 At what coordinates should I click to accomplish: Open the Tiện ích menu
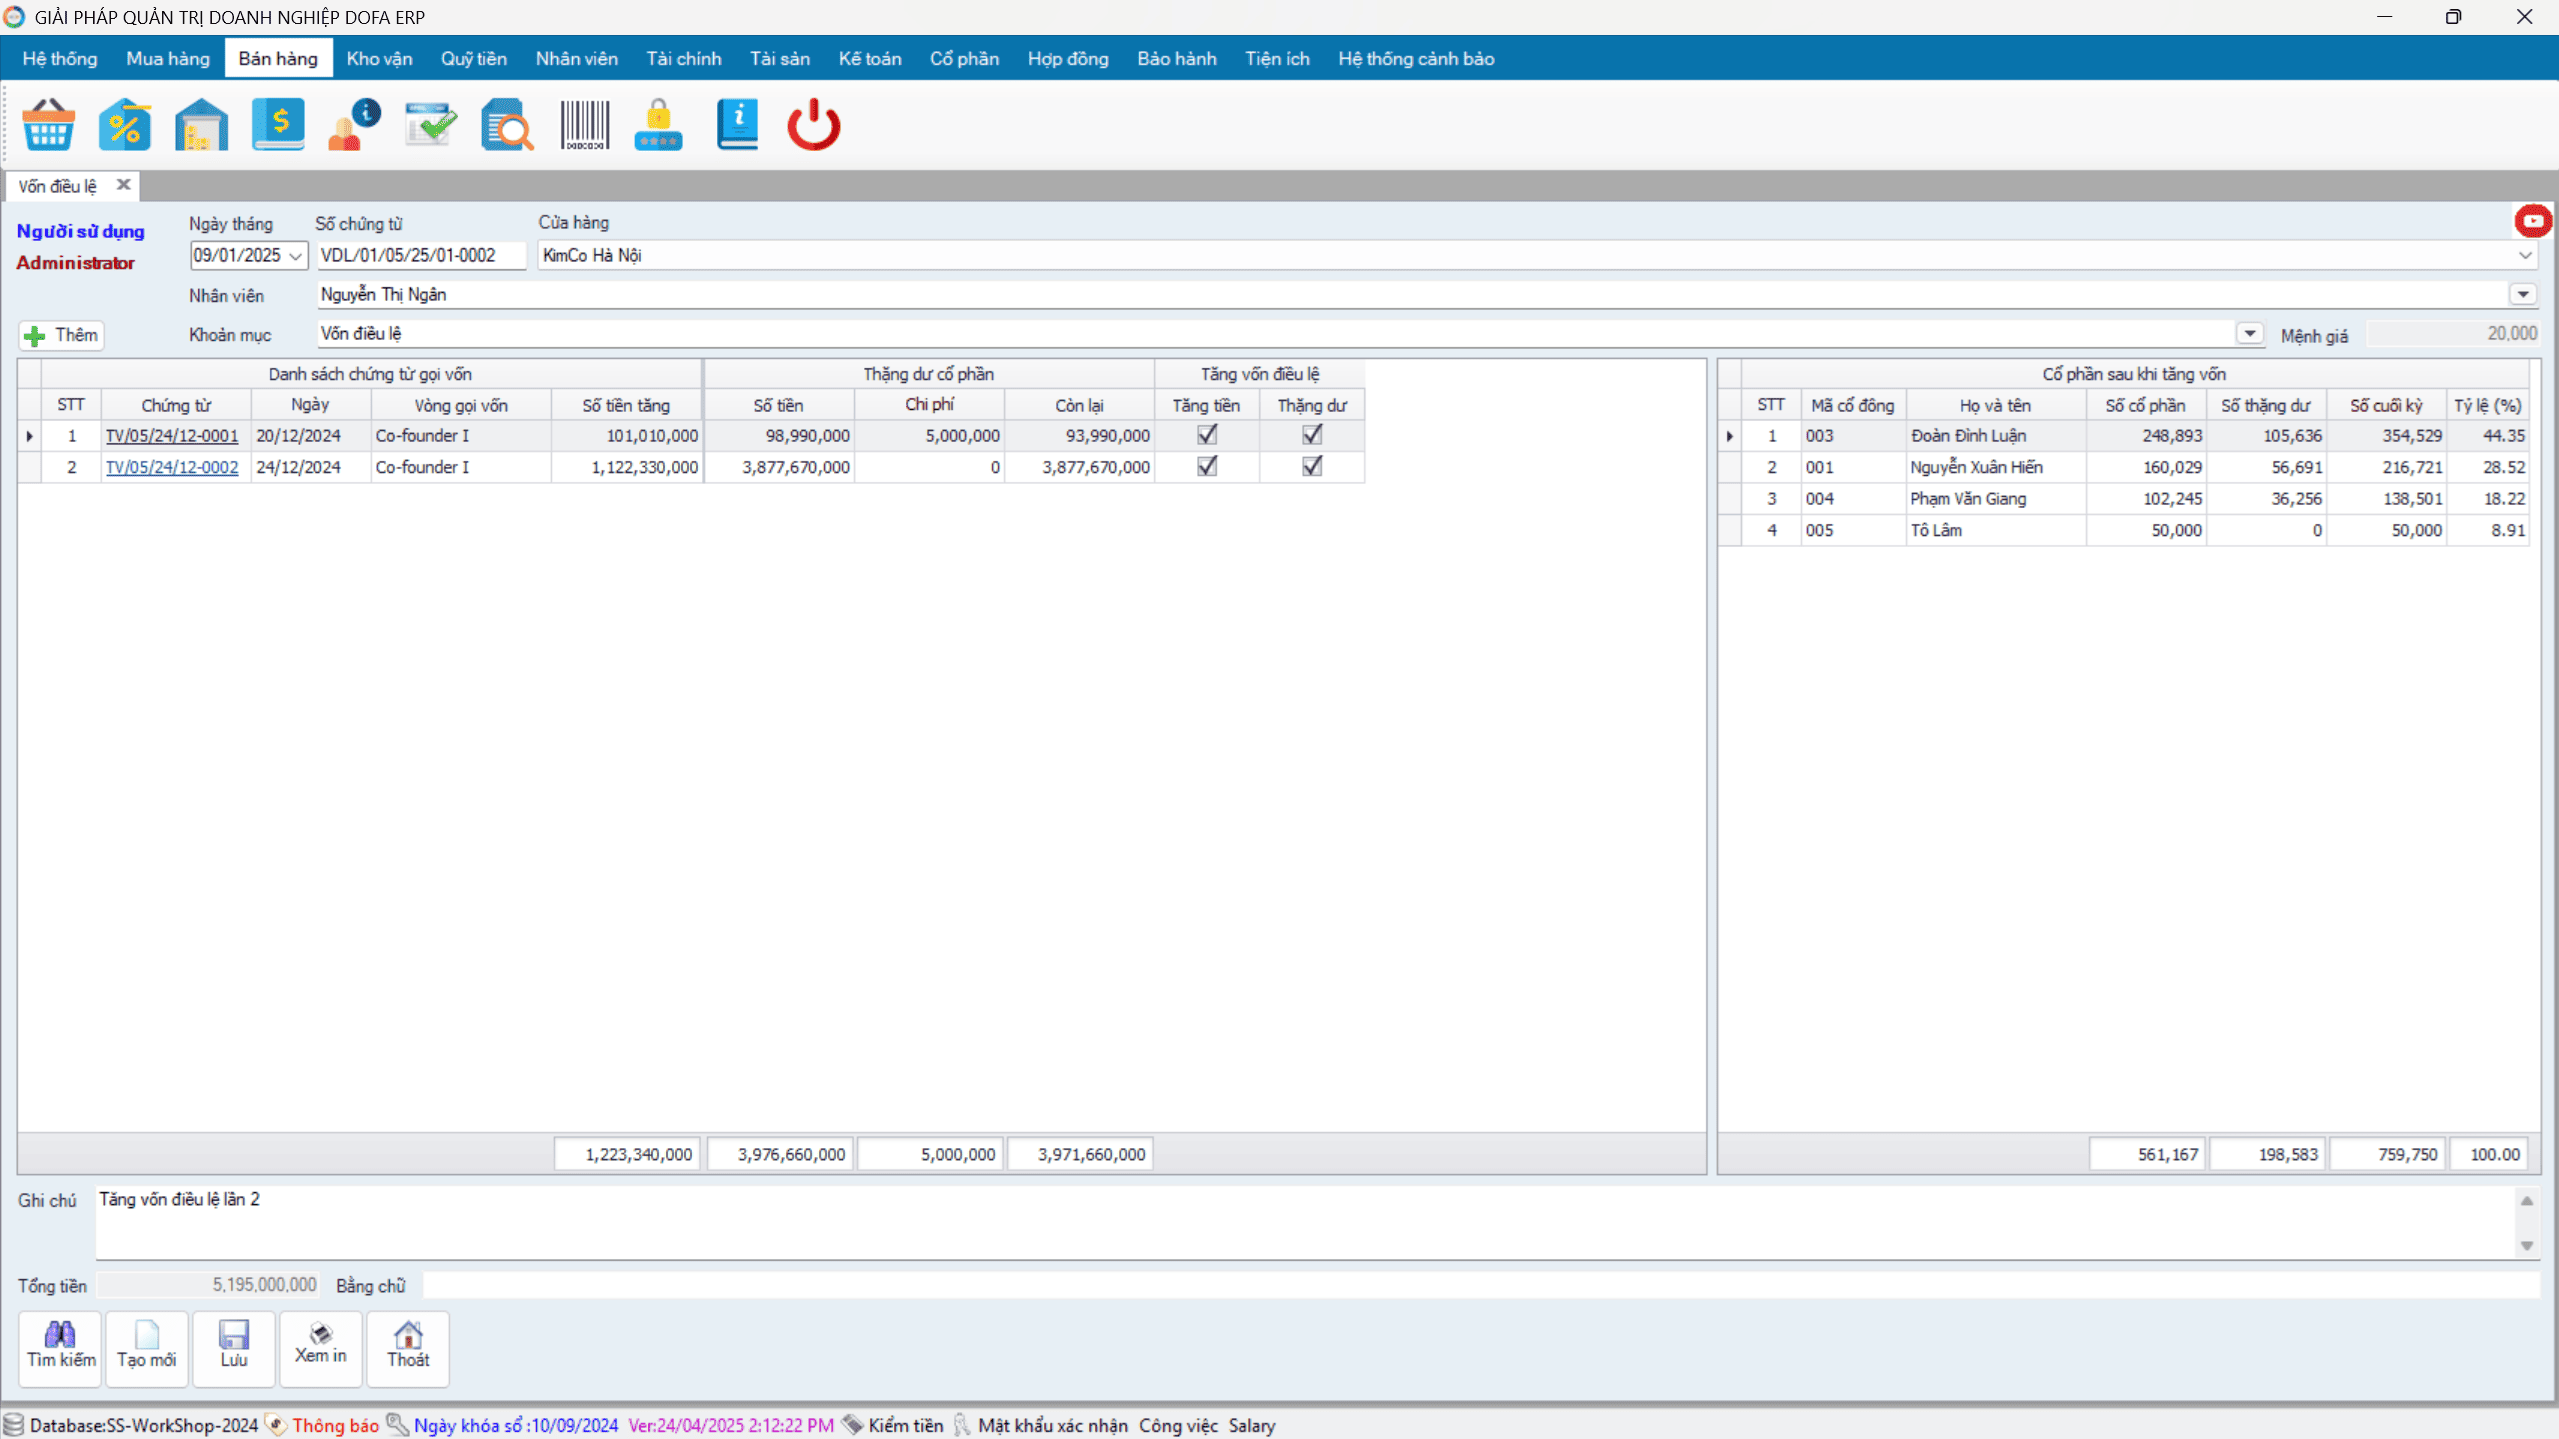pos(1277,59)
